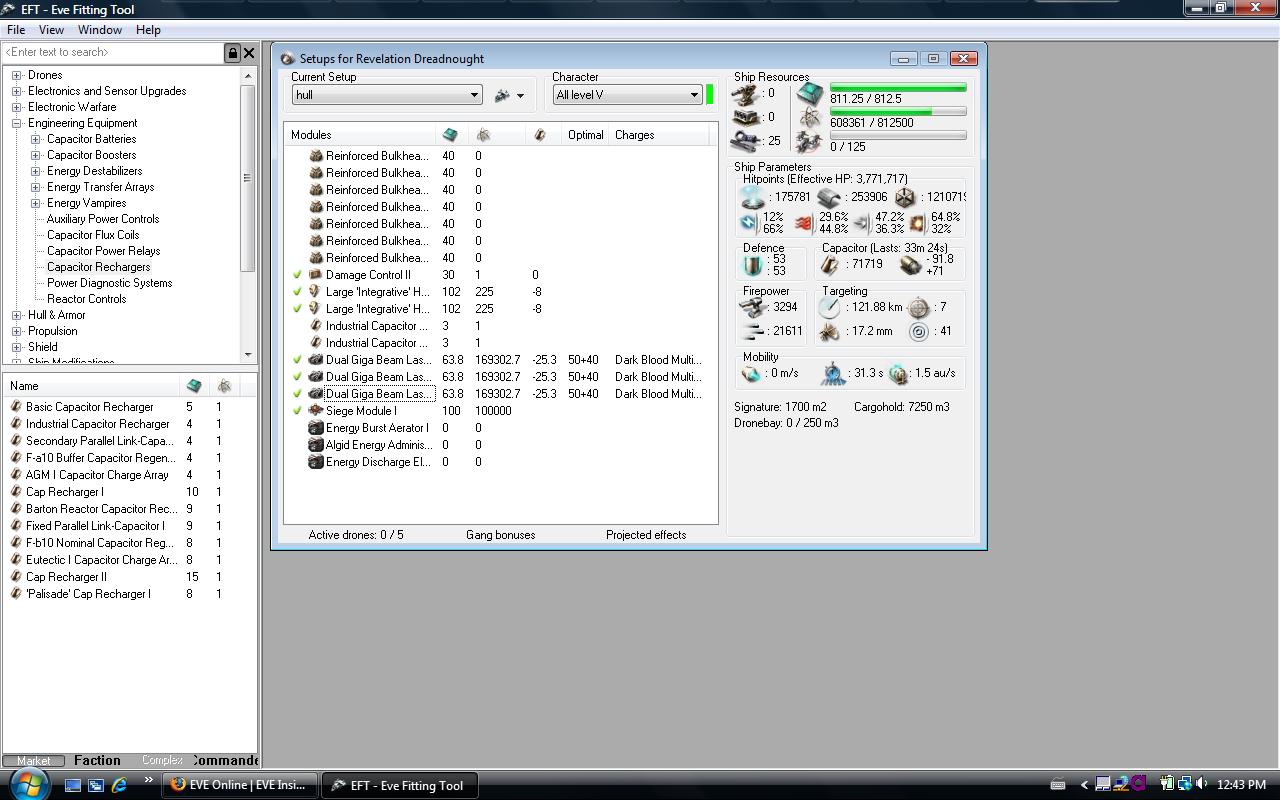Collapse the Engineering Equipment category
This screenshot has width=1280, height=800.
coord(17,123)
